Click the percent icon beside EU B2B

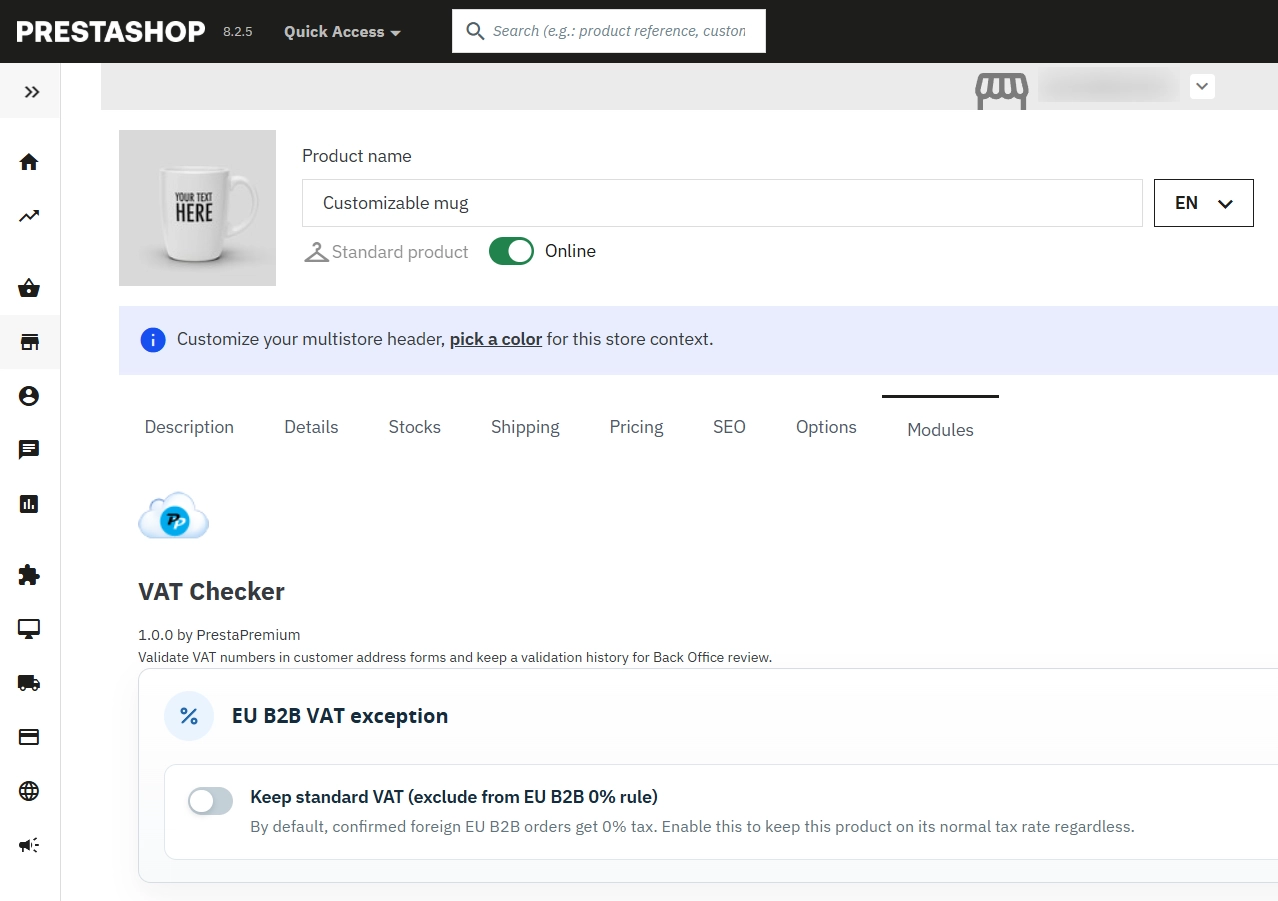click(189, 716)
